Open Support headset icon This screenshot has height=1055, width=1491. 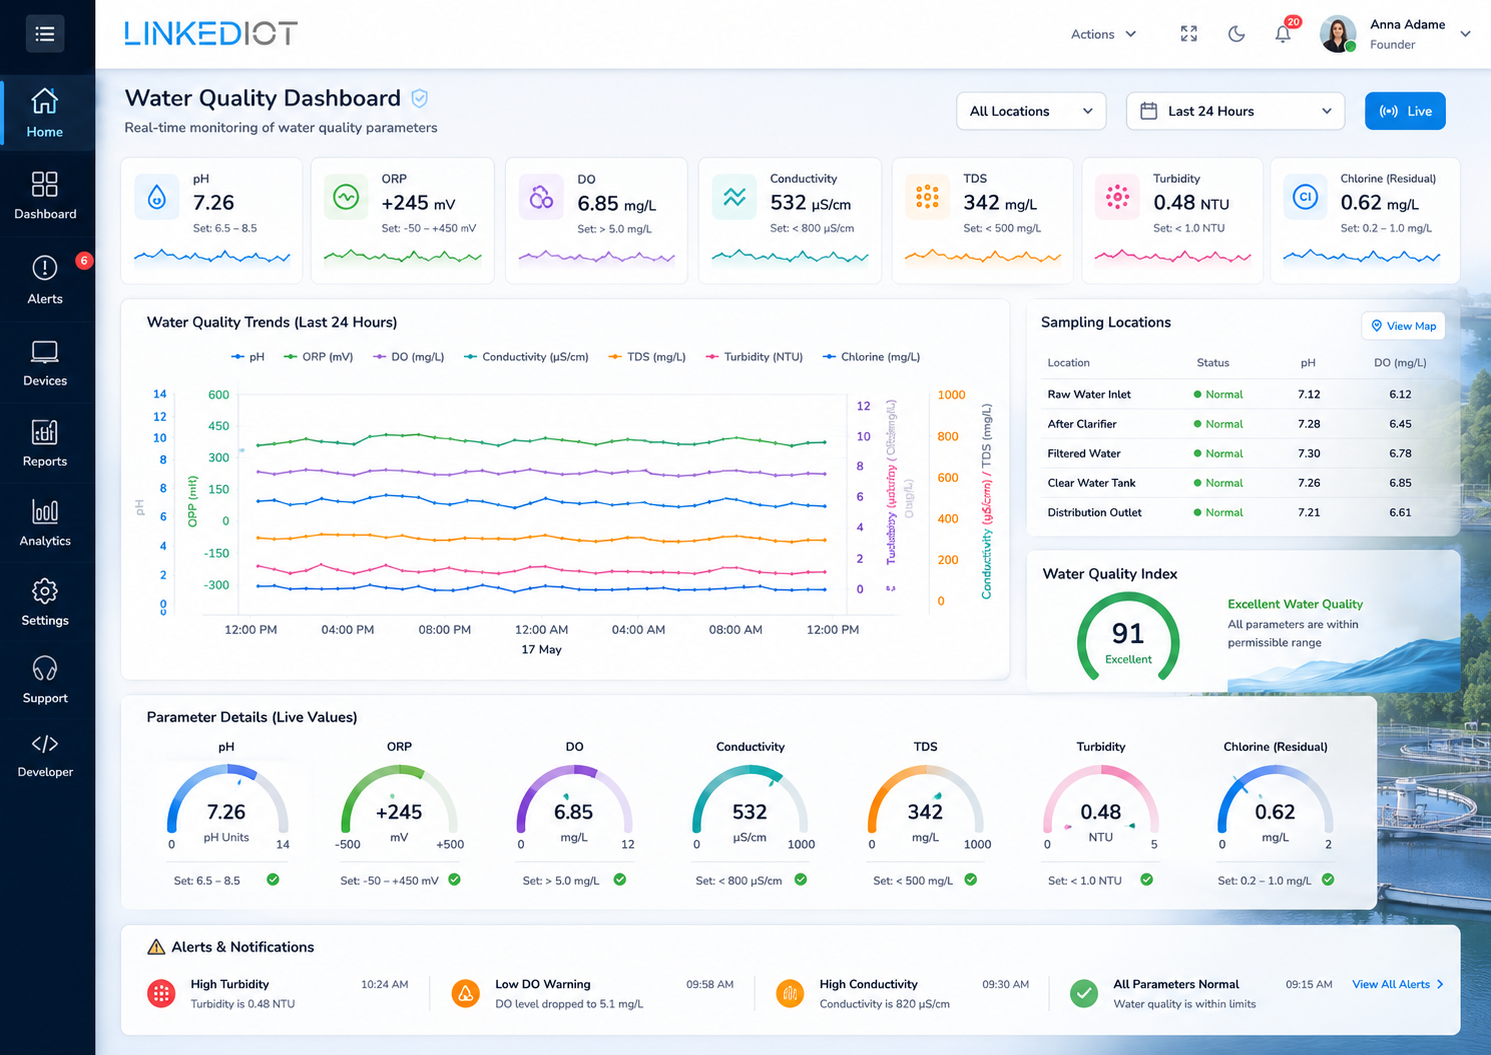(x=45, y=668)
